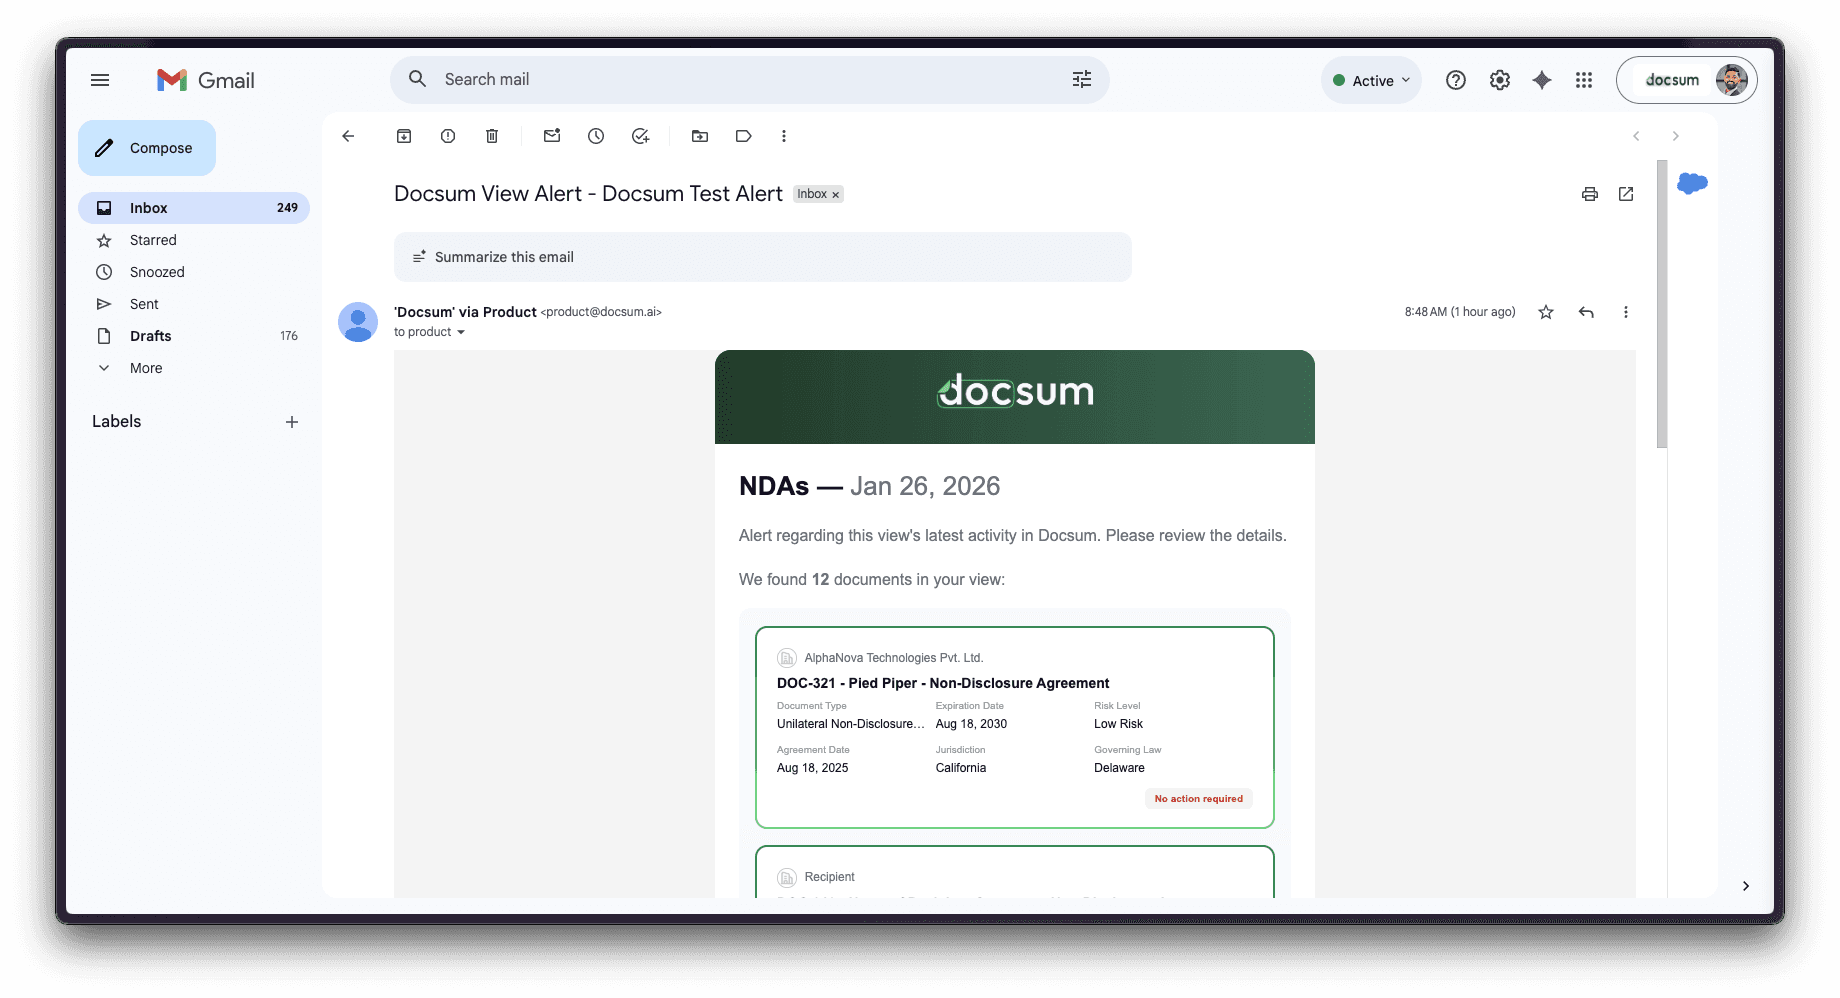This screenshot has width=1840, height=998.
Task: Open the Active status dropdown
Action: pos(1371,80)
